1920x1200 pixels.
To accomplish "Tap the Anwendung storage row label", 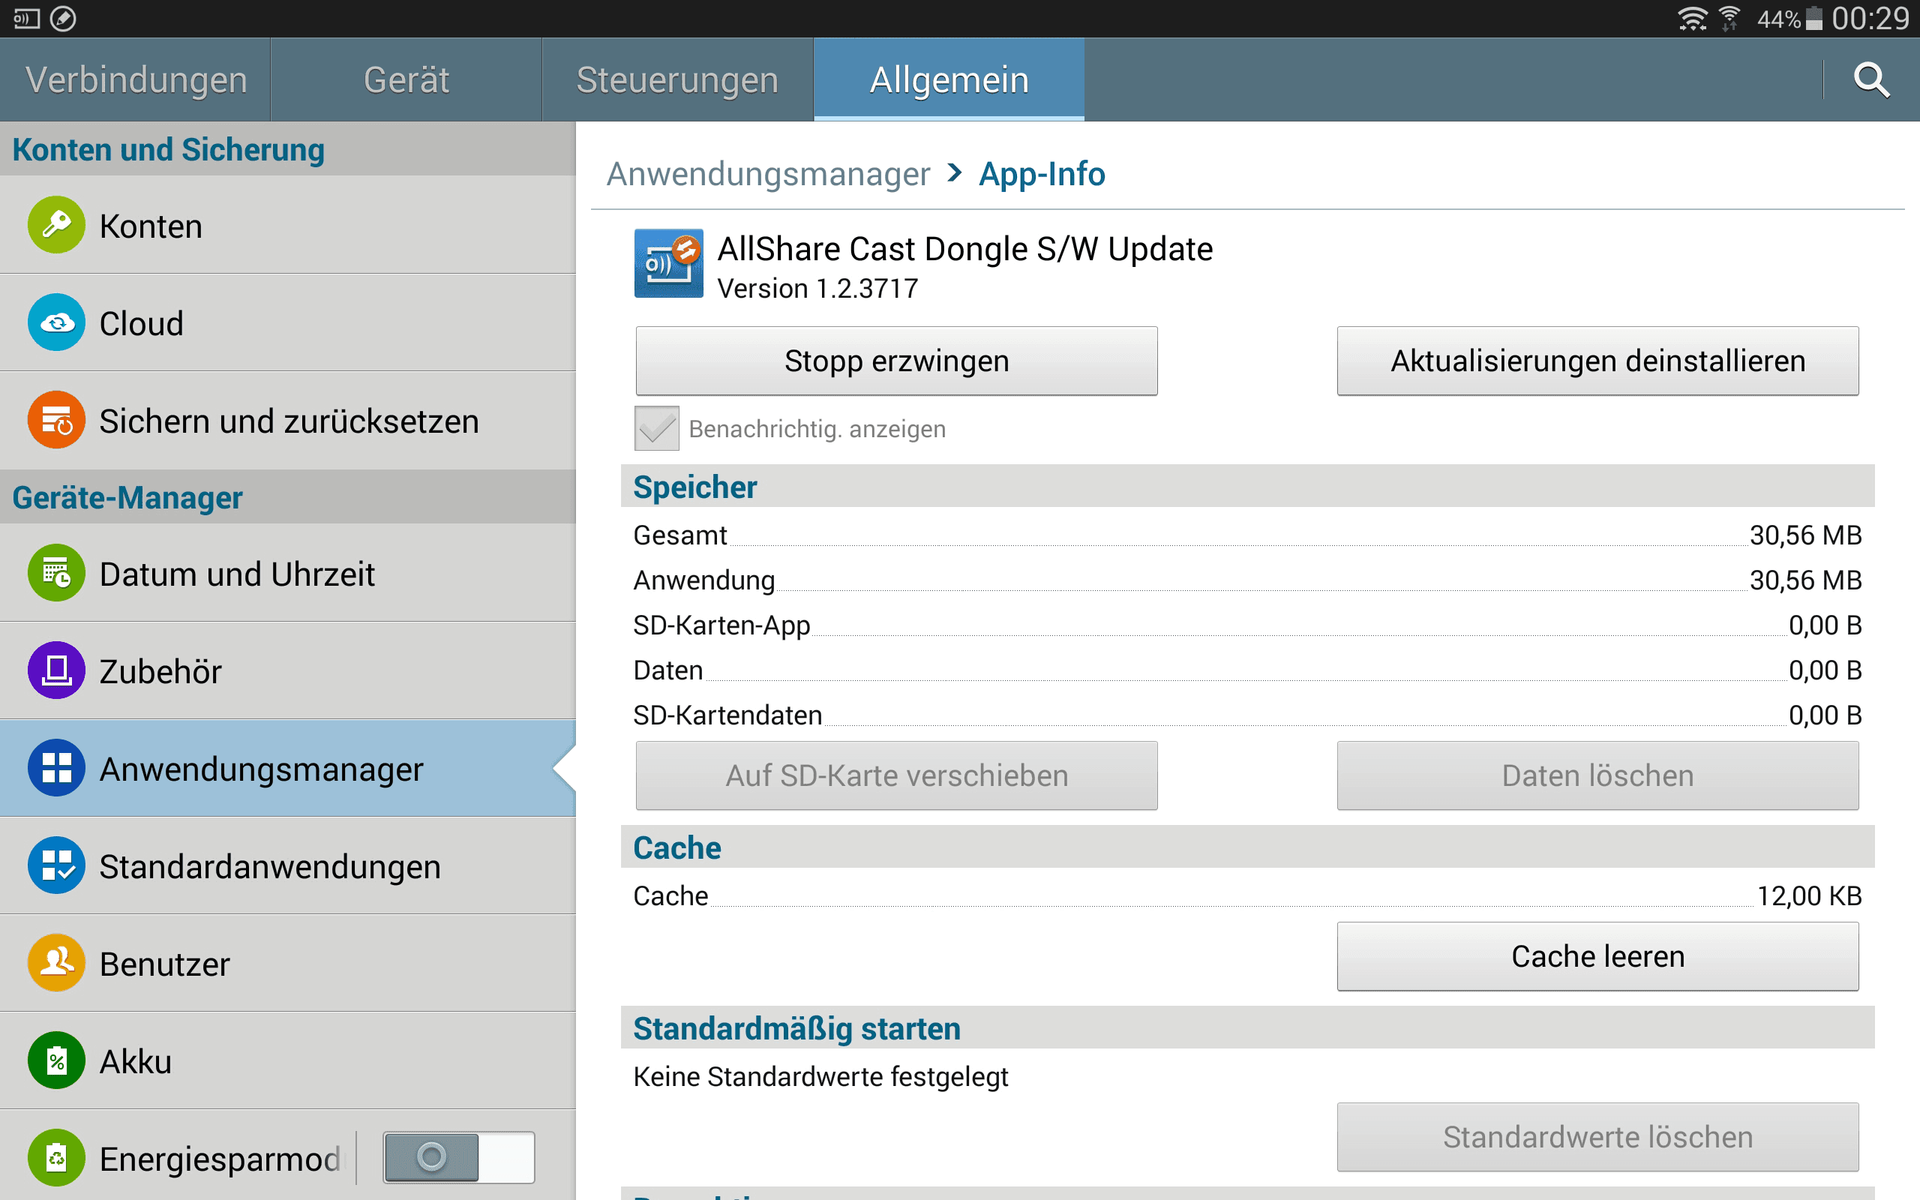I will point(704,580).
